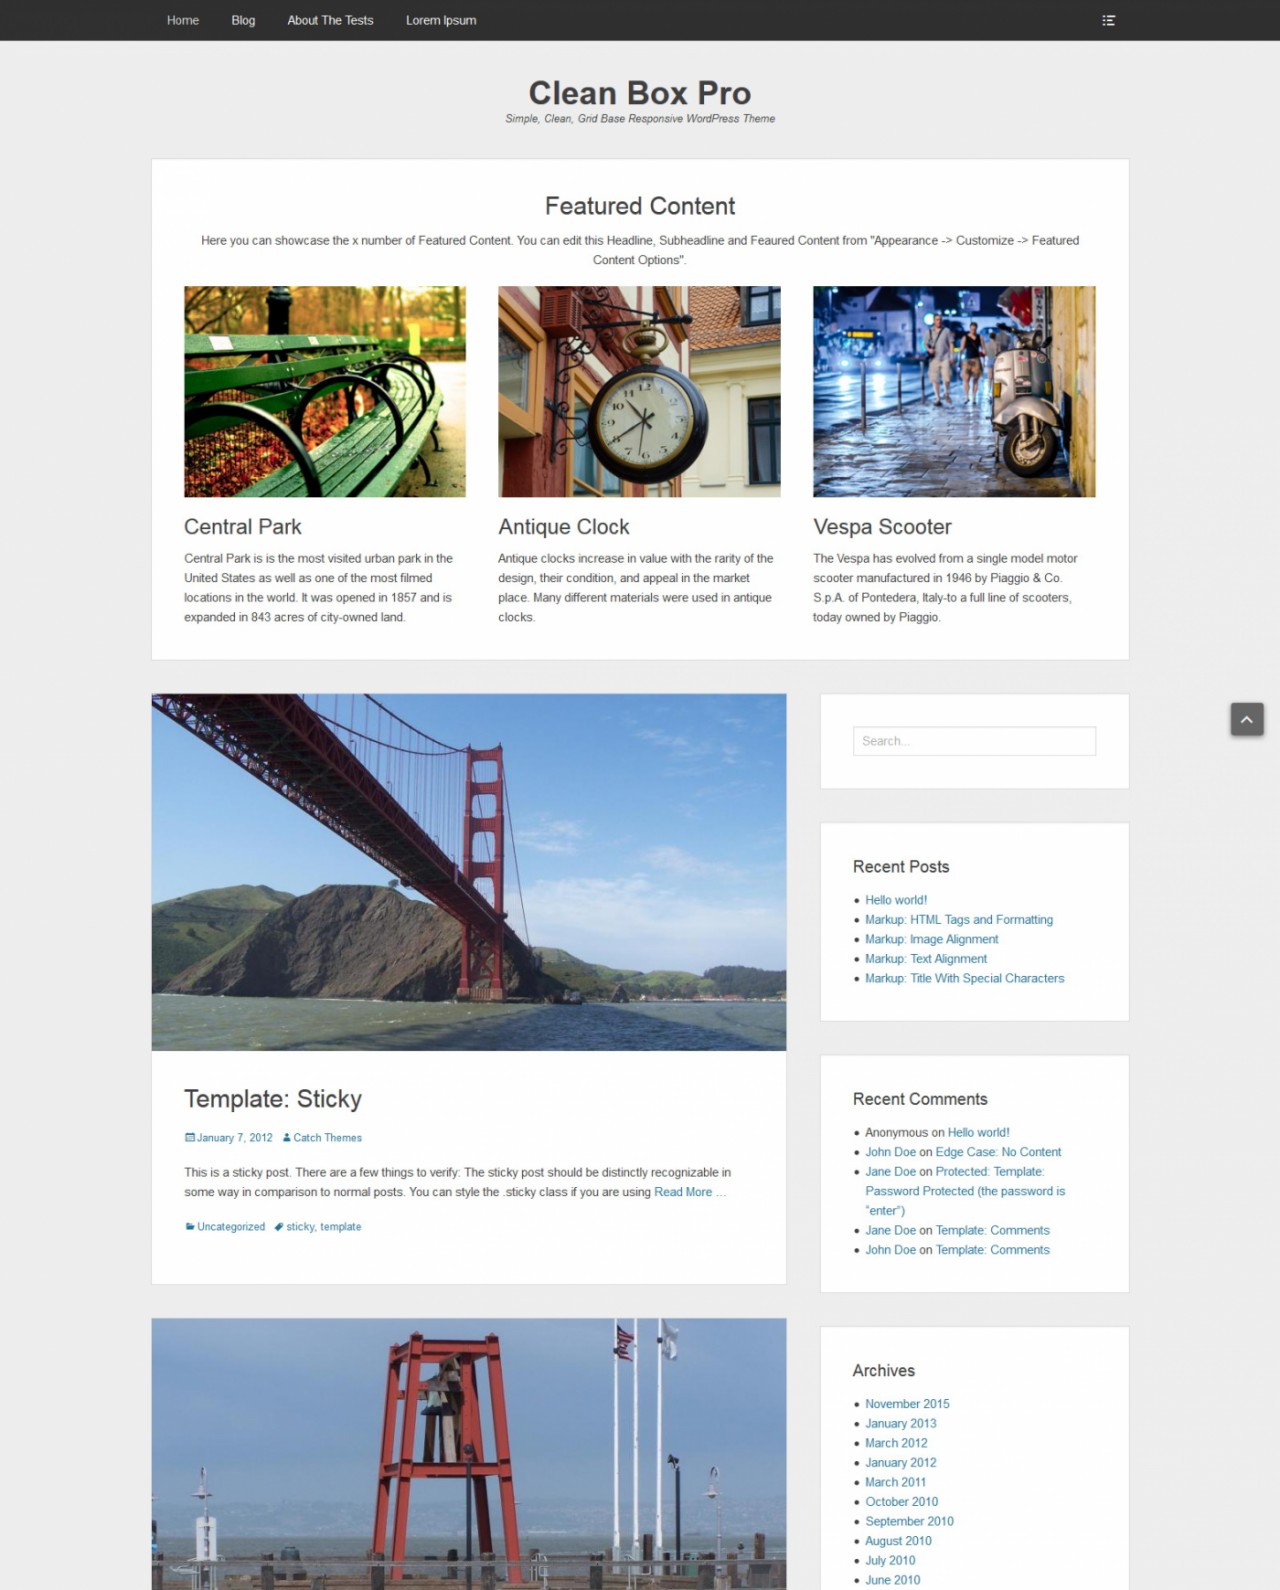
Task: Open recent post Hello world!
Action: point(896,899)
